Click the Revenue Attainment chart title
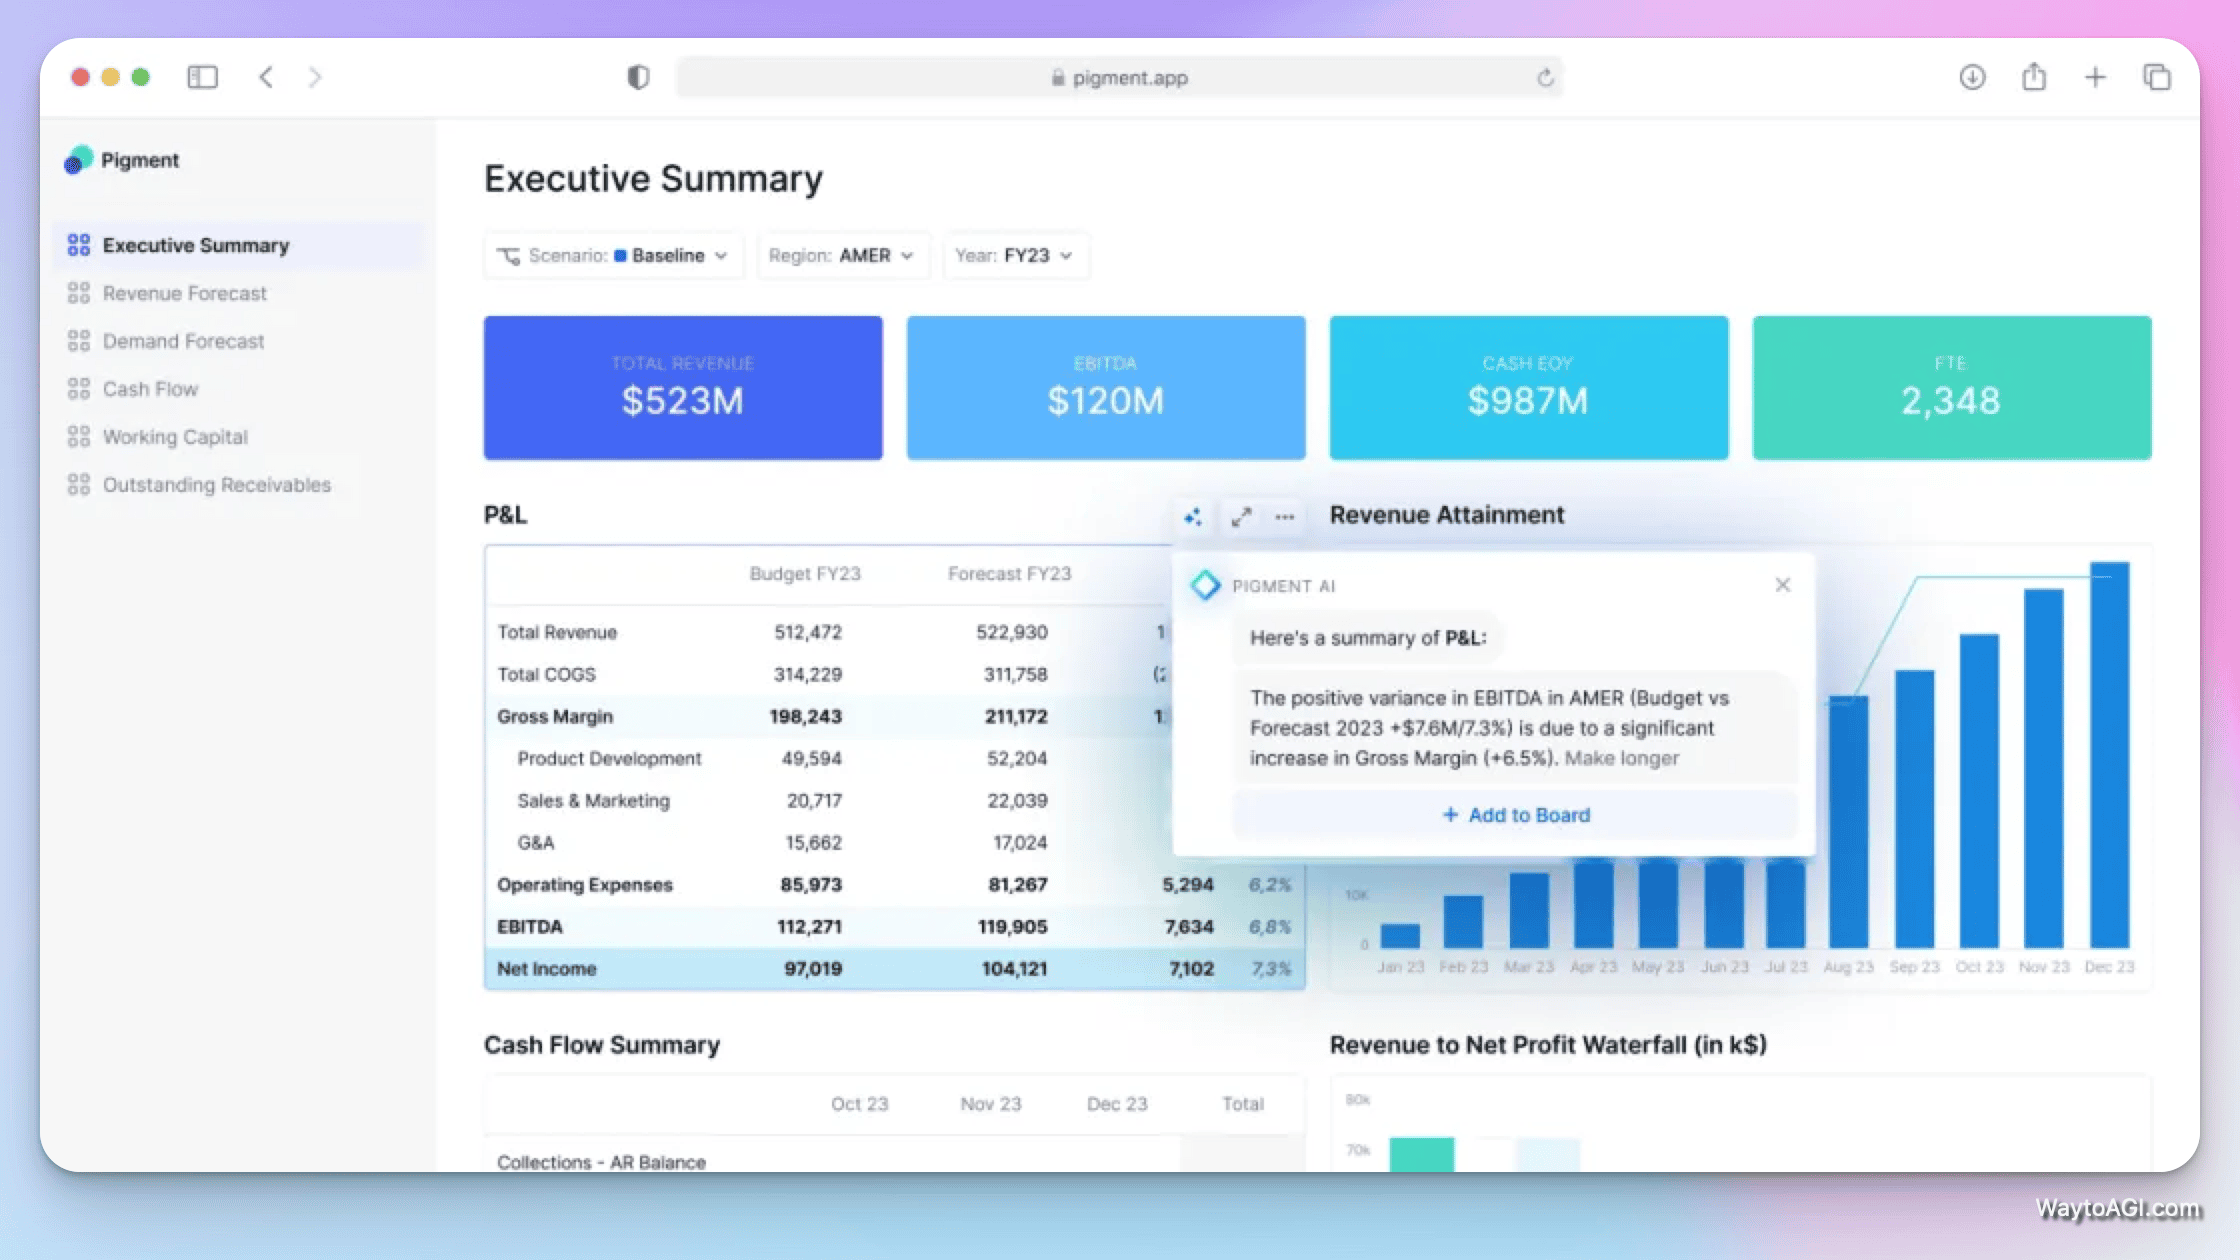The height and width of the screenshot is (1260, 2240). tap(1446, 515)
